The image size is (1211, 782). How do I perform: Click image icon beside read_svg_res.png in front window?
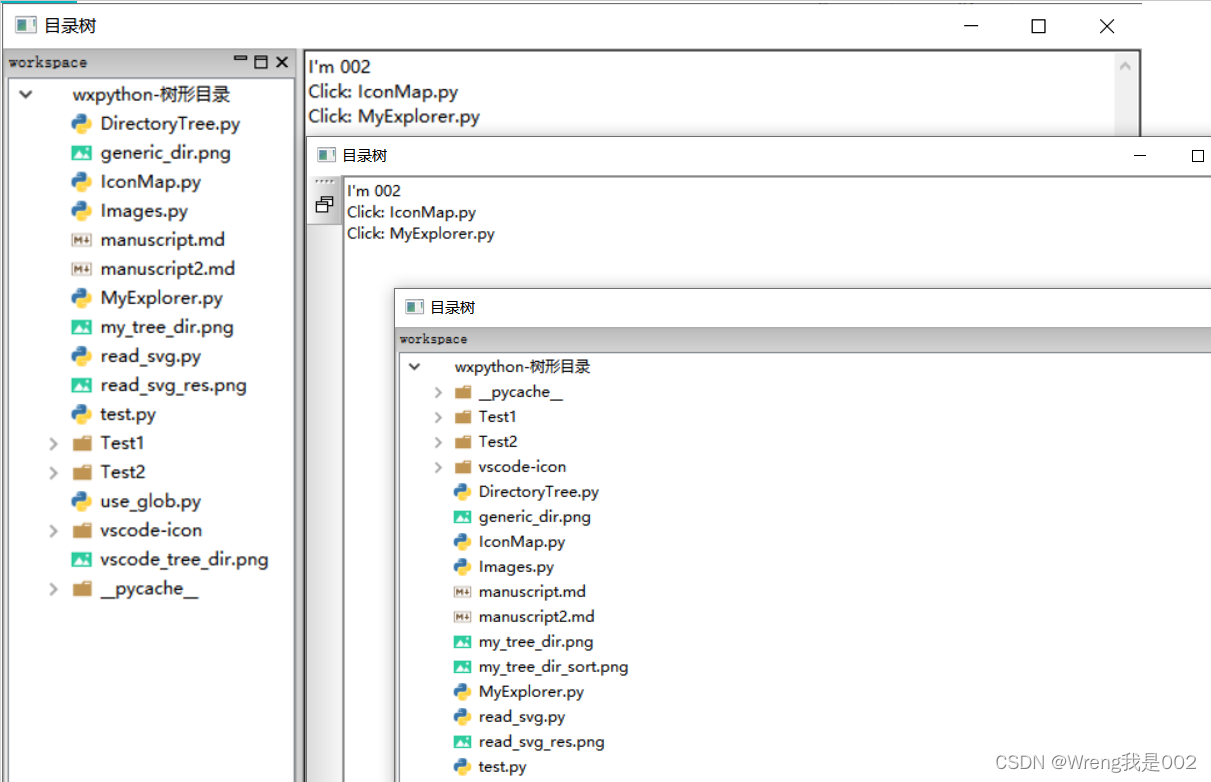[x=462, y=742]
